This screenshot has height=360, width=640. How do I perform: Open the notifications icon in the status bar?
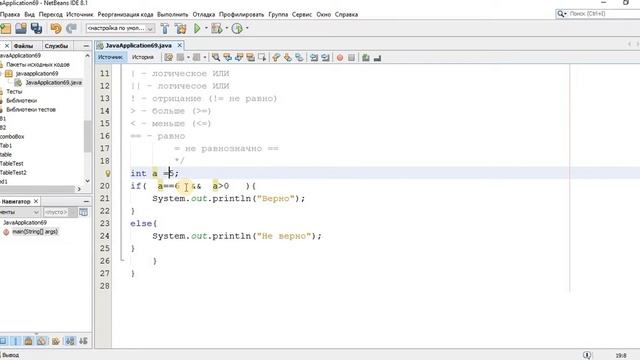click(587, 355)
